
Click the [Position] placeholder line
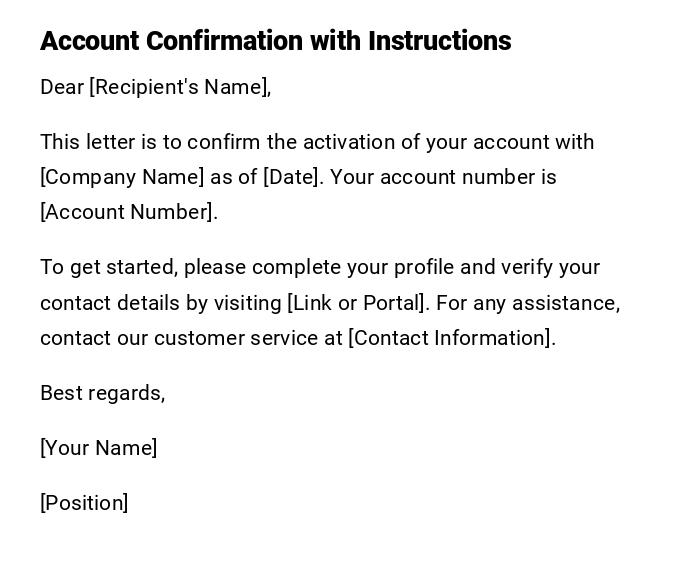(84, 503)
